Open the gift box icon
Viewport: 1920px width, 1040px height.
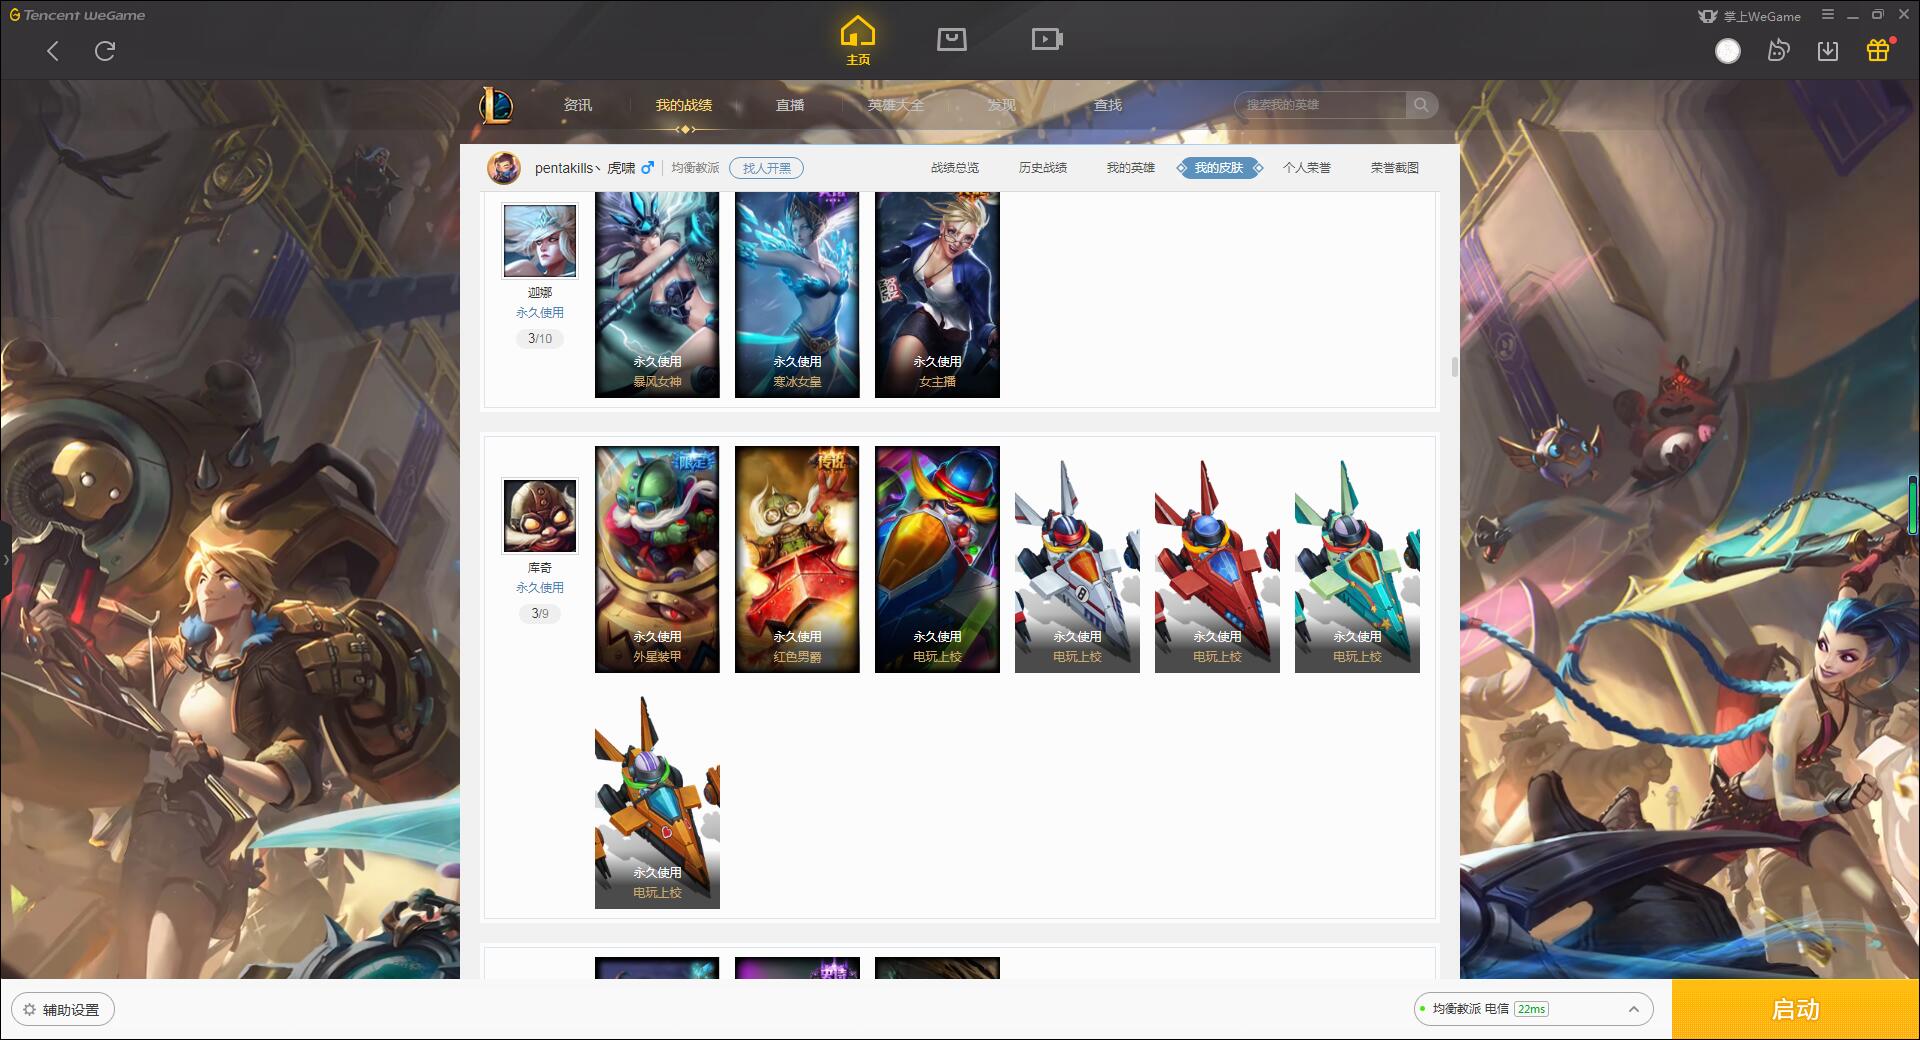coord(1878,50)
